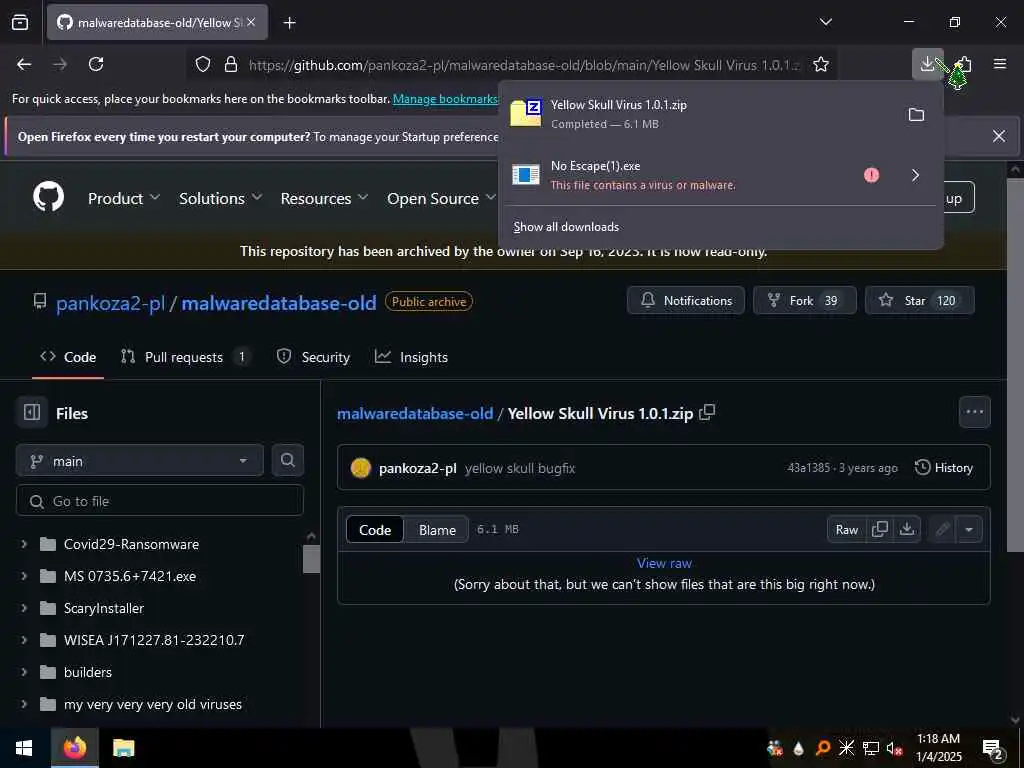Expand the Resources menu
Image resolution: width=1024 pixels, height=768 pixels.
pos(324,199)
